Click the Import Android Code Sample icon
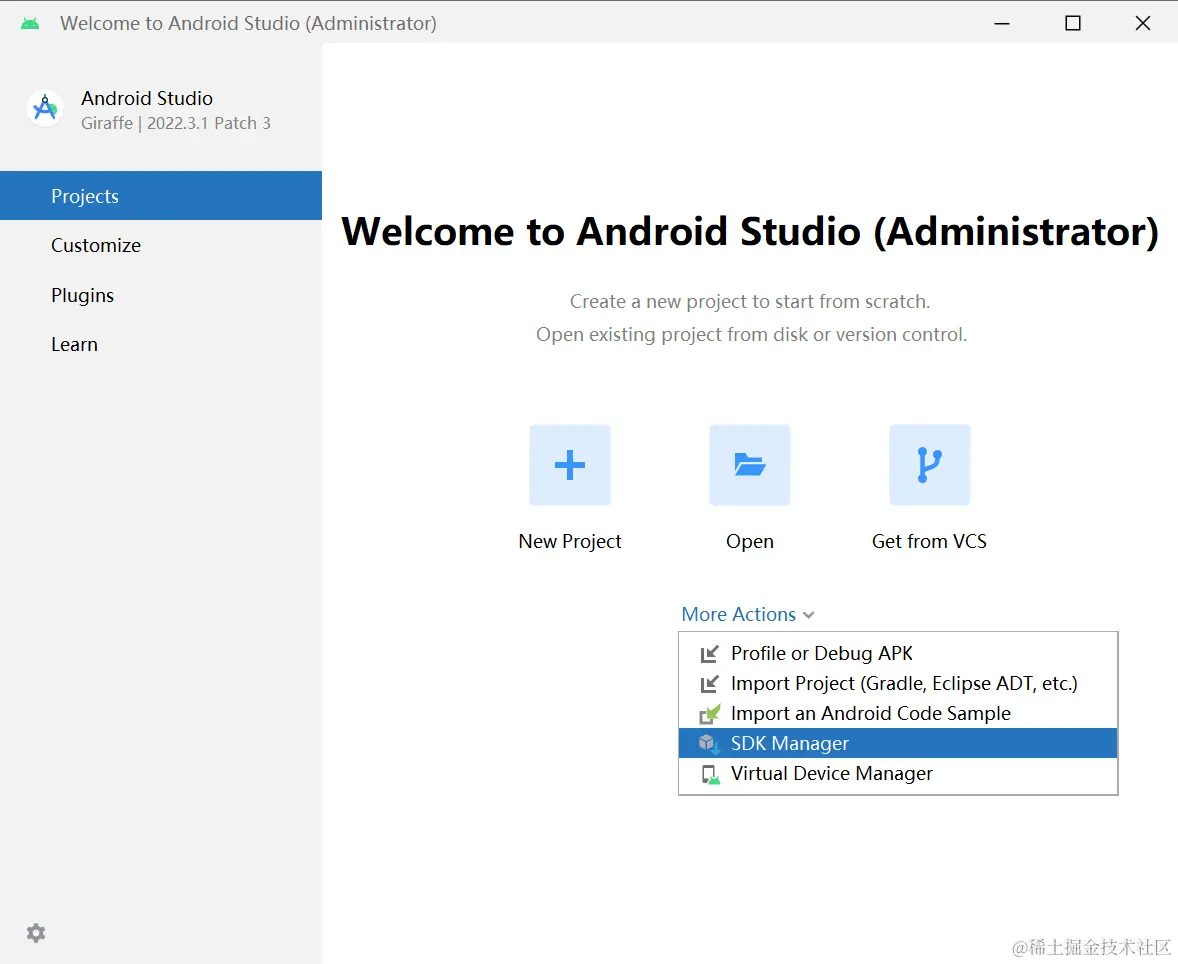The image size is (1178, 964). (709, 714)
